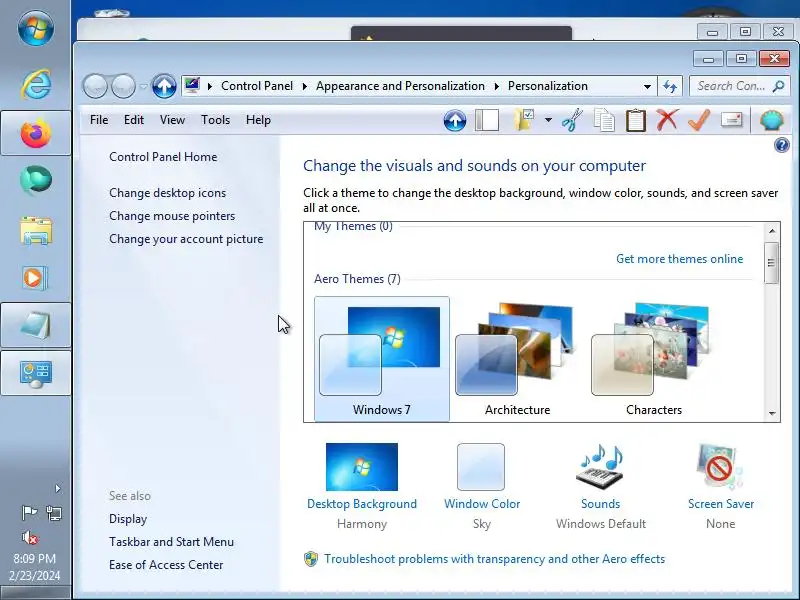Click the Cut scissors icon
800x600 pixels.
pos(572,120)
